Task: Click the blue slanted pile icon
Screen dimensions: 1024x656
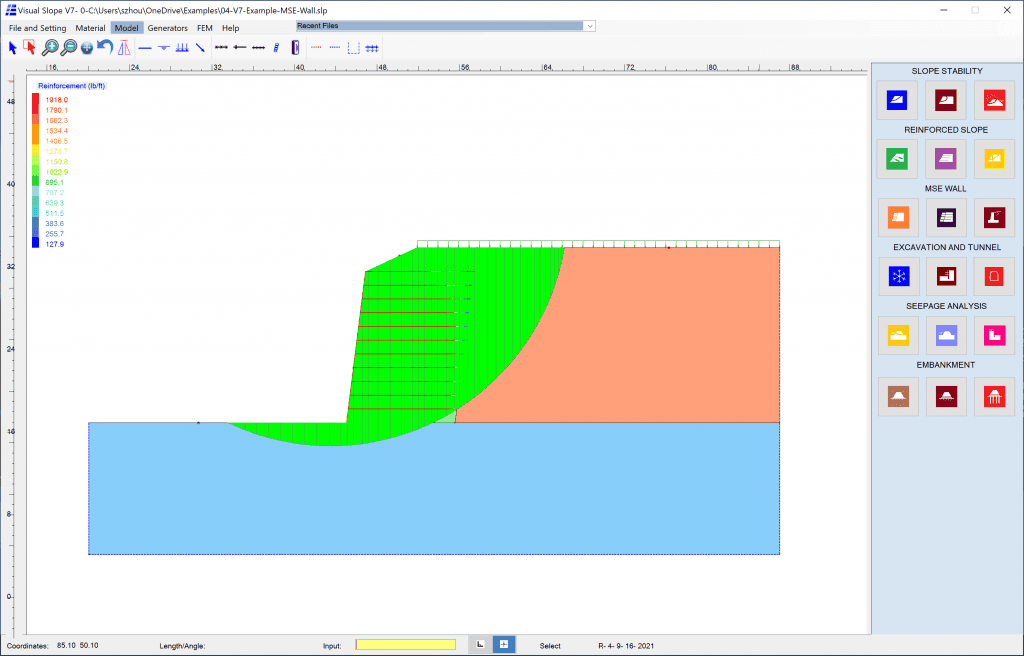Action: point(276,48)
